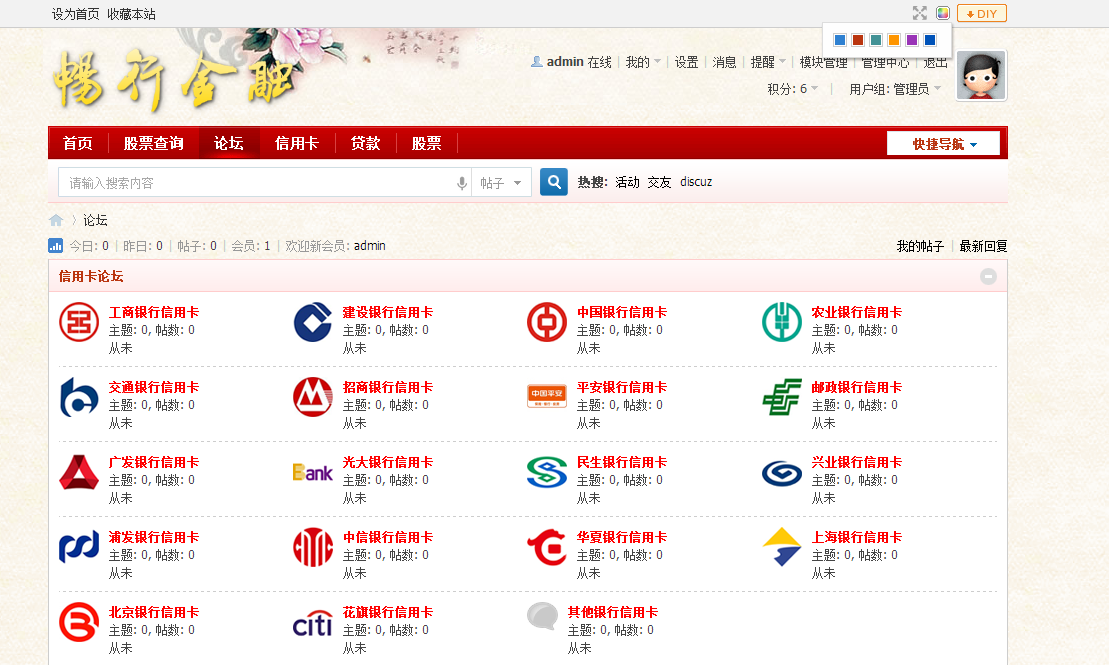Click the search input field
The width and height of the screenshot is (1109, 665).
257,183
